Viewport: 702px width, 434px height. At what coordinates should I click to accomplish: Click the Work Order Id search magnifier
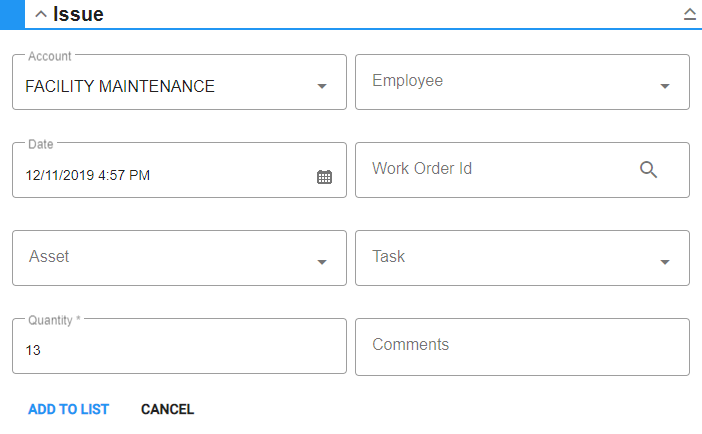pos(648,170)
